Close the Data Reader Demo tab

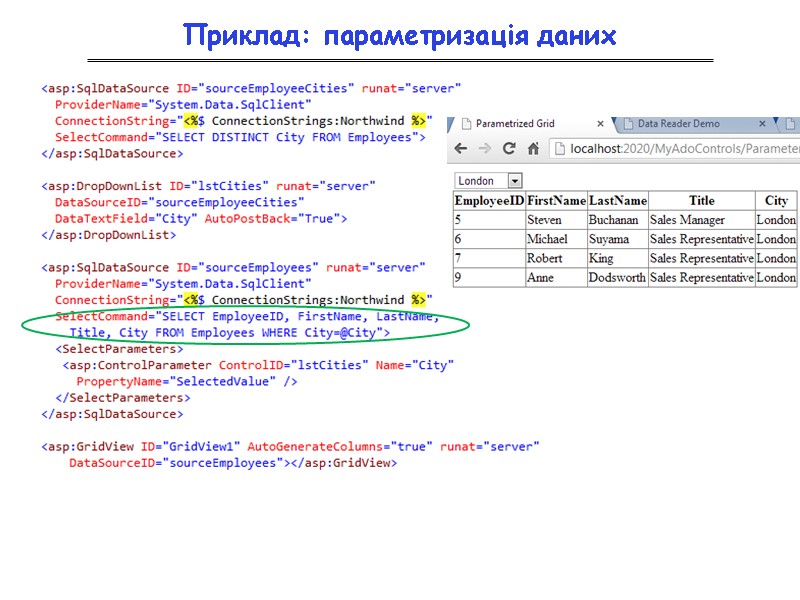(762, 123)
